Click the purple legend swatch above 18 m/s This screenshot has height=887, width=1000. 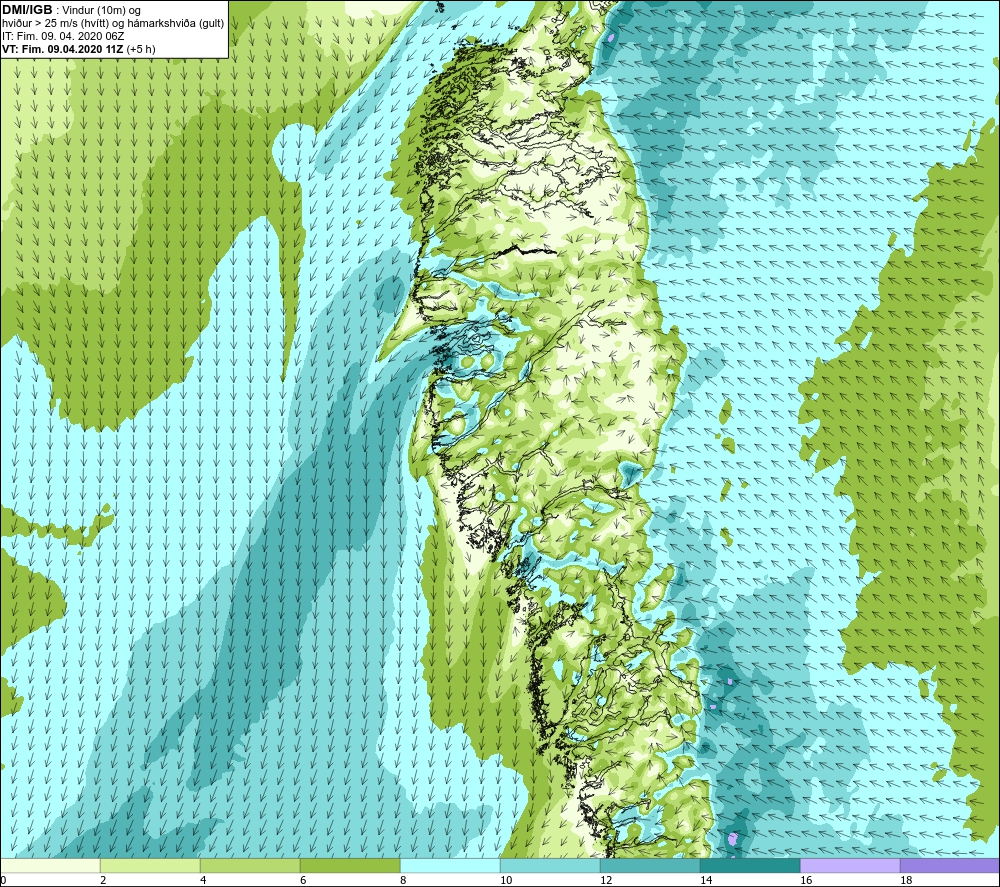point(950,865)
